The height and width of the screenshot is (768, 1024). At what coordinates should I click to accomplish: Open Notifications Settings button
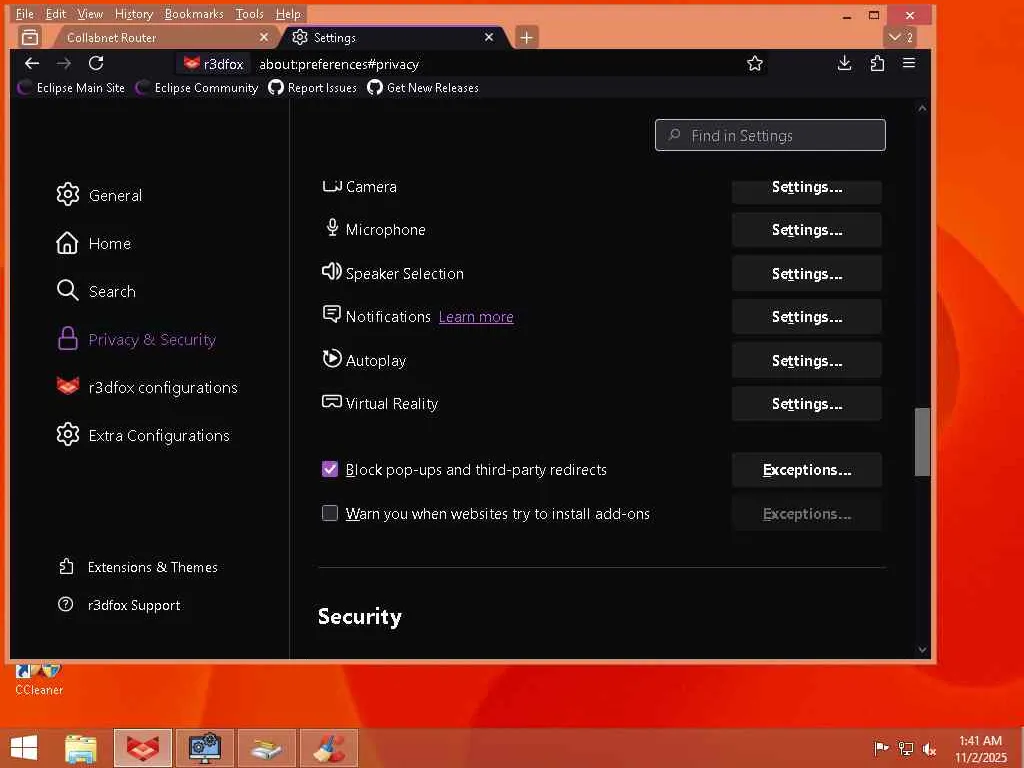pos(807,317)
